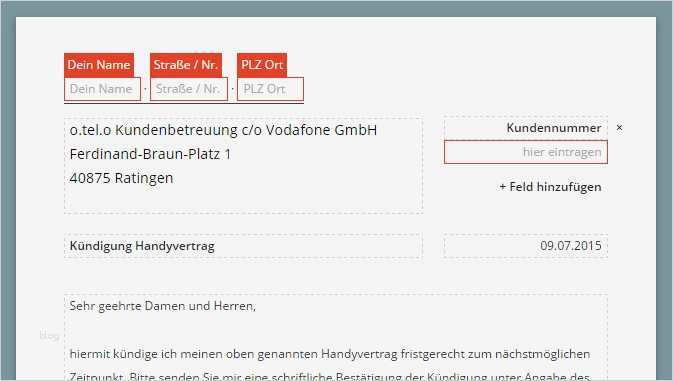Select the 'PLZ Ort' input field

pos(270,89)
